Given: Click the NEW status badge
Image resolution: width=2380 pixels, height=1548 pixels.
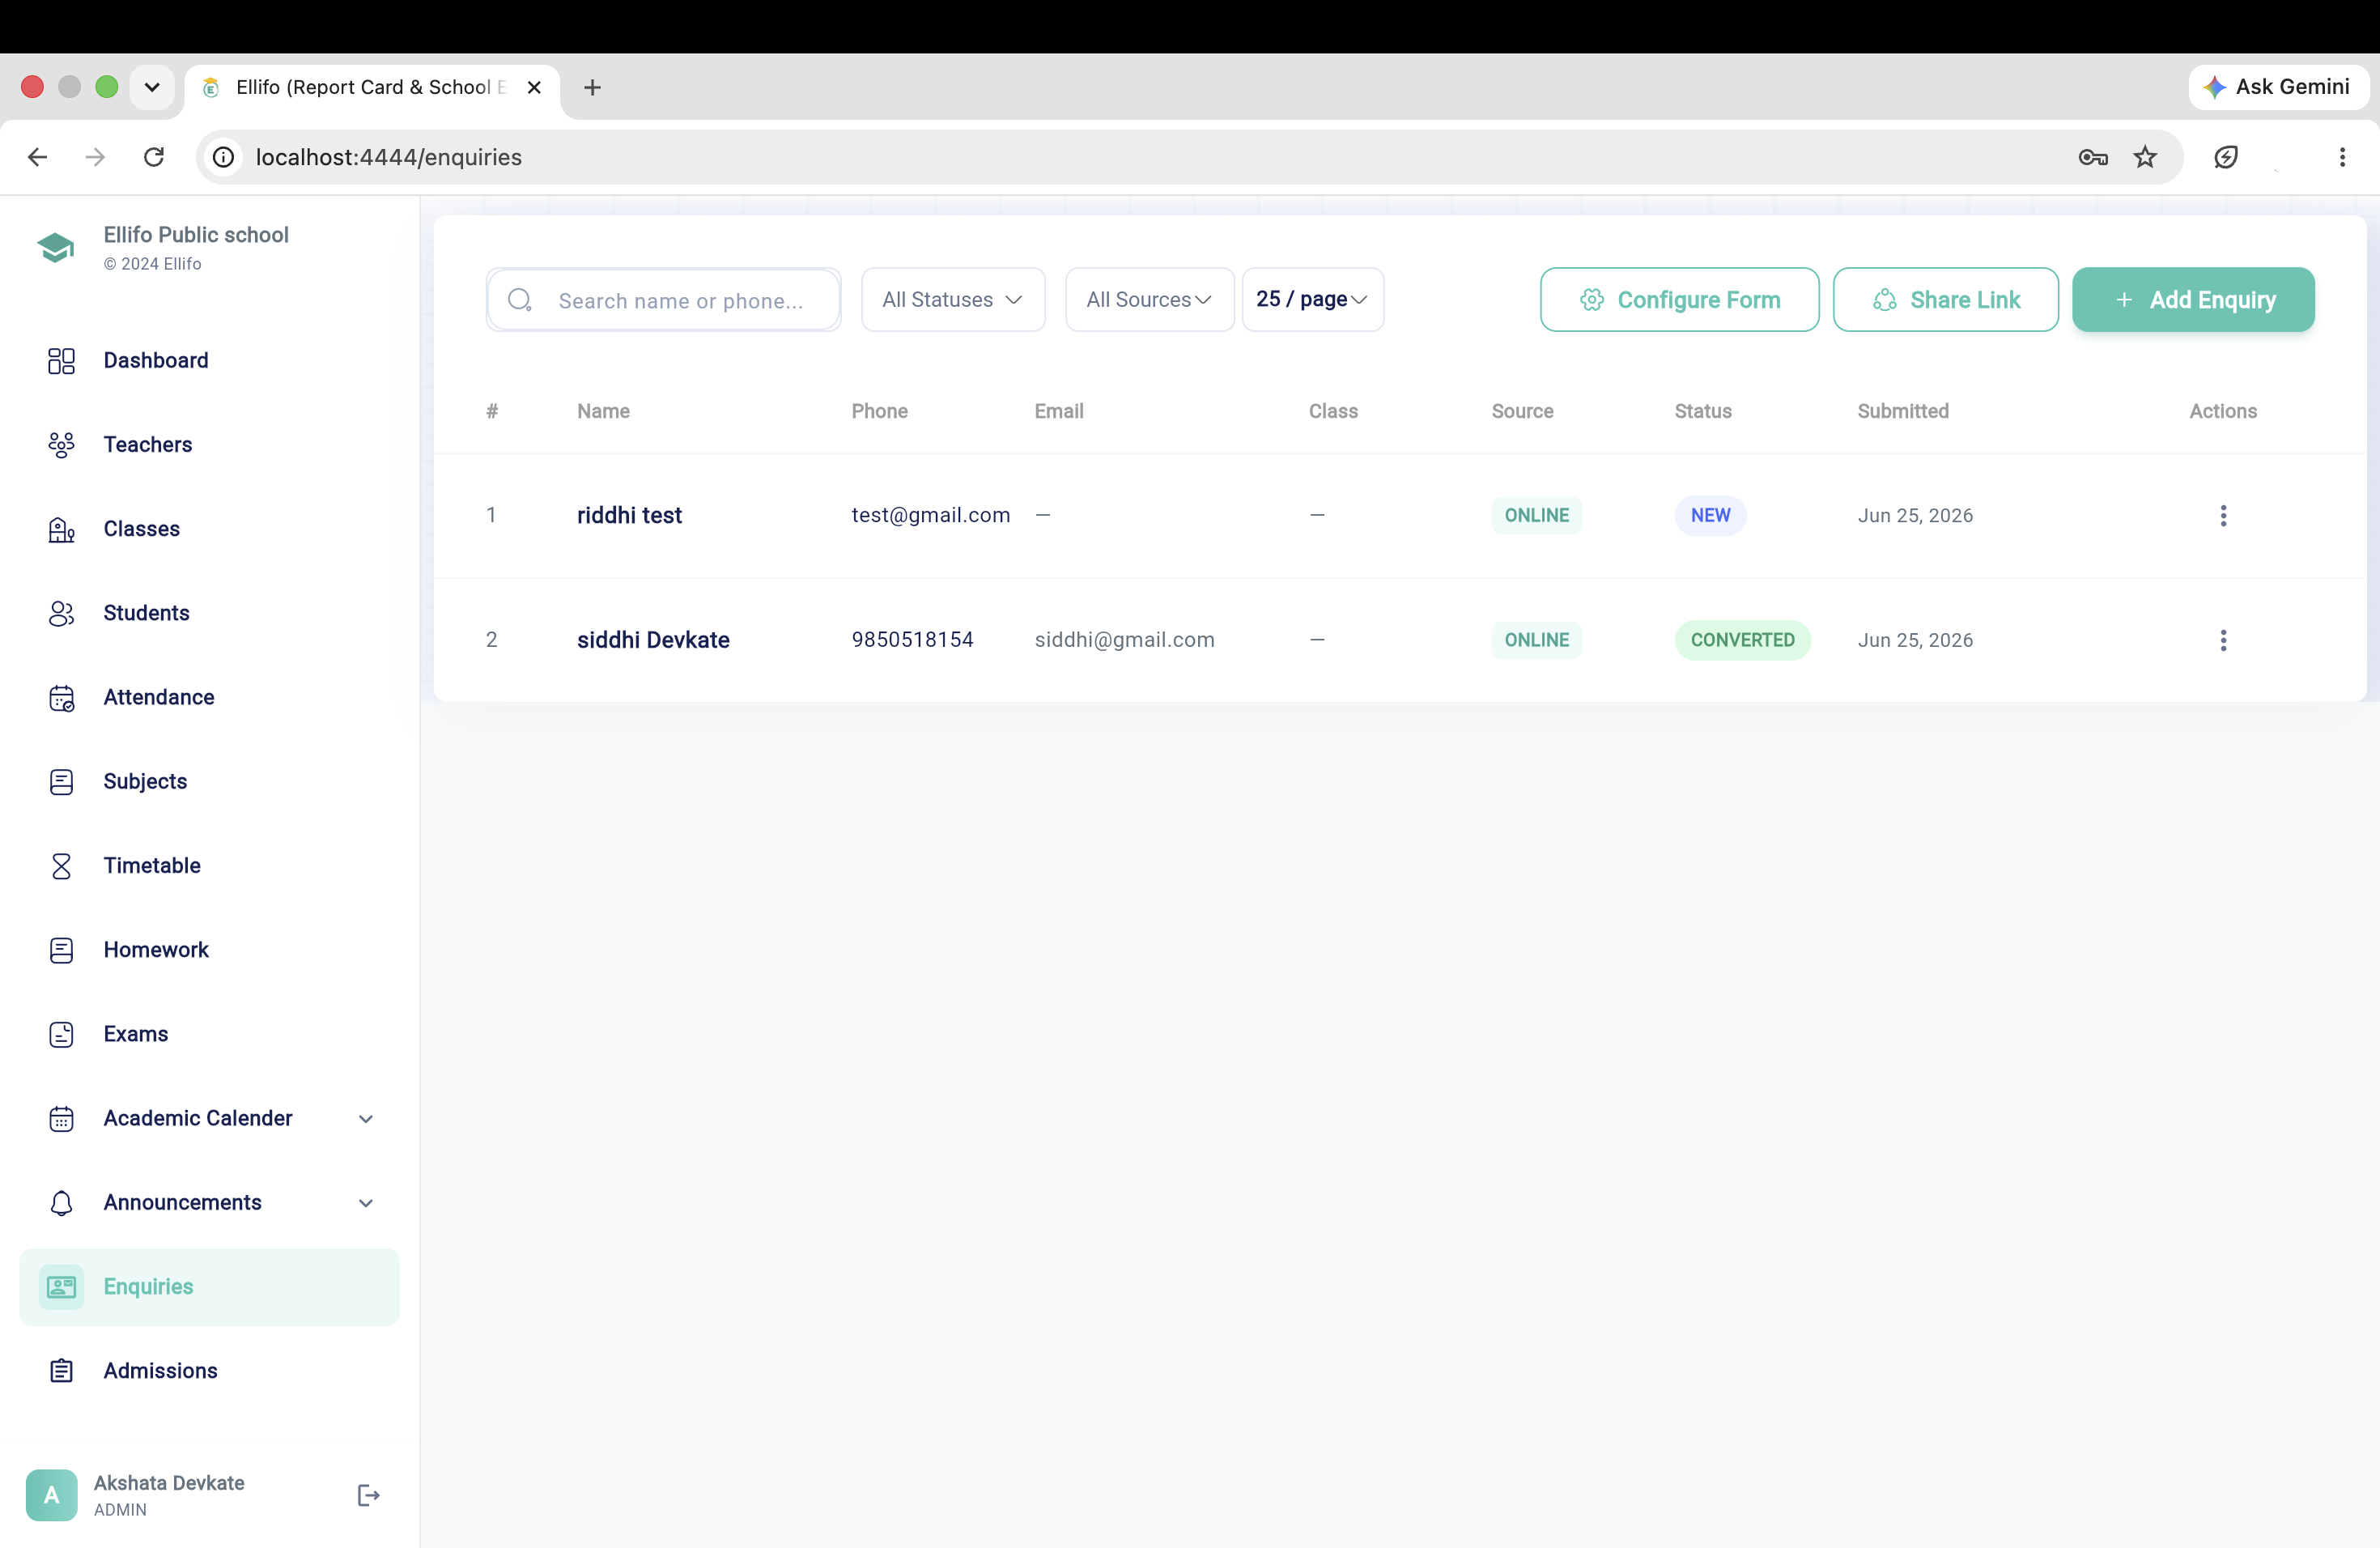Looking at the screenshot, I should click(x=1710, y=515).
